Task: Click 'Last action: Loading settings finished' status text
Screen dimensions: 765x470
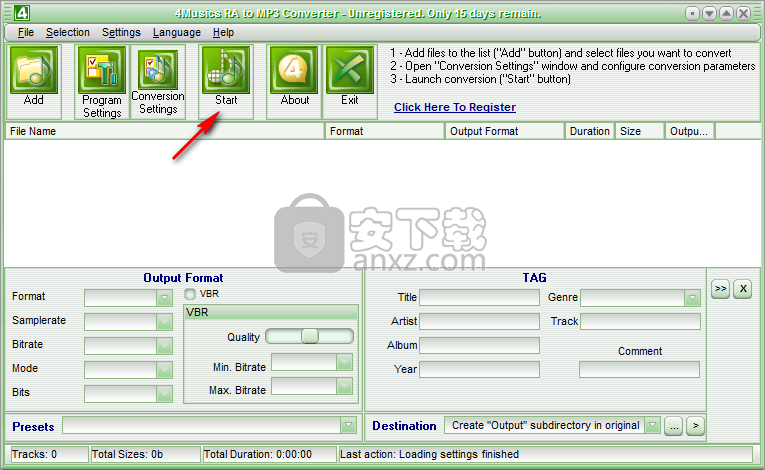Action: (x=429, y=454)
